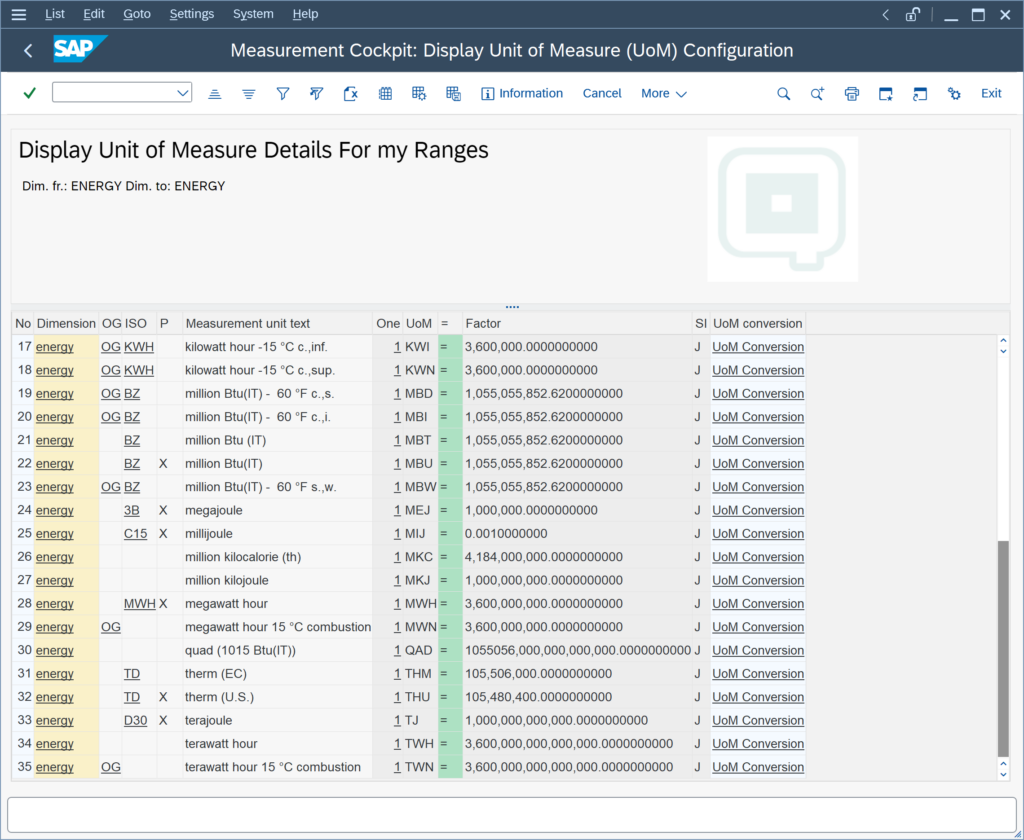Click the delete filter icon

click(x=317, y=94)
